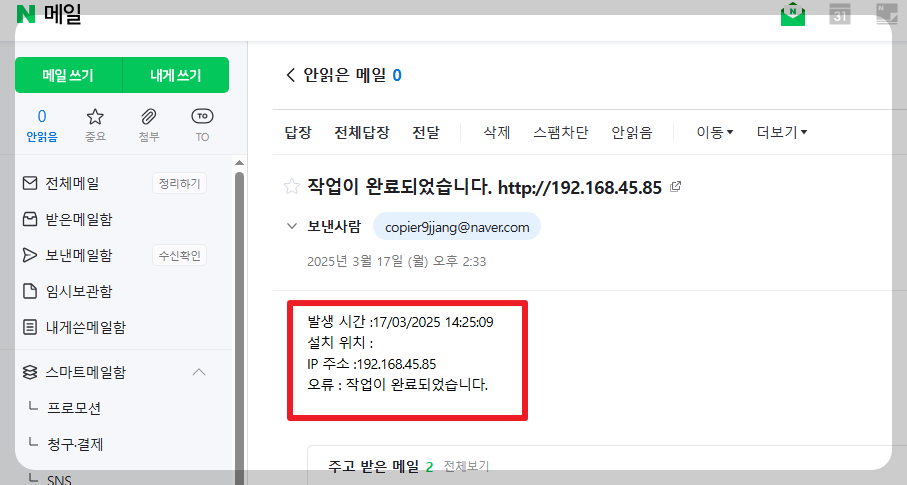Open the calendar icon showing 31
The image size is (907, 485).
tap(839, 14)
